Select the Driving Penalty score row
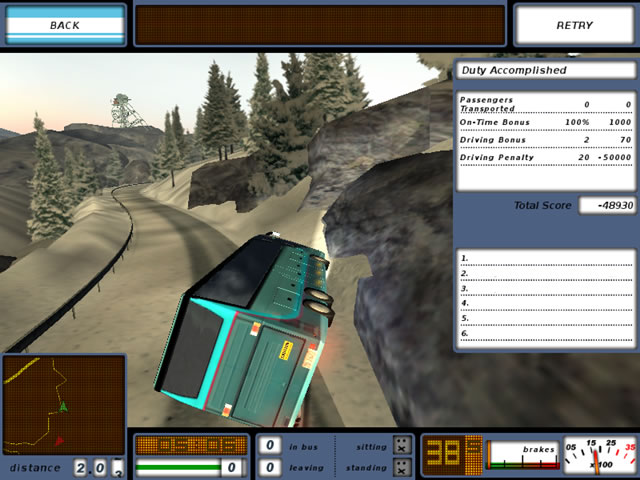 [x=545, y=157]
